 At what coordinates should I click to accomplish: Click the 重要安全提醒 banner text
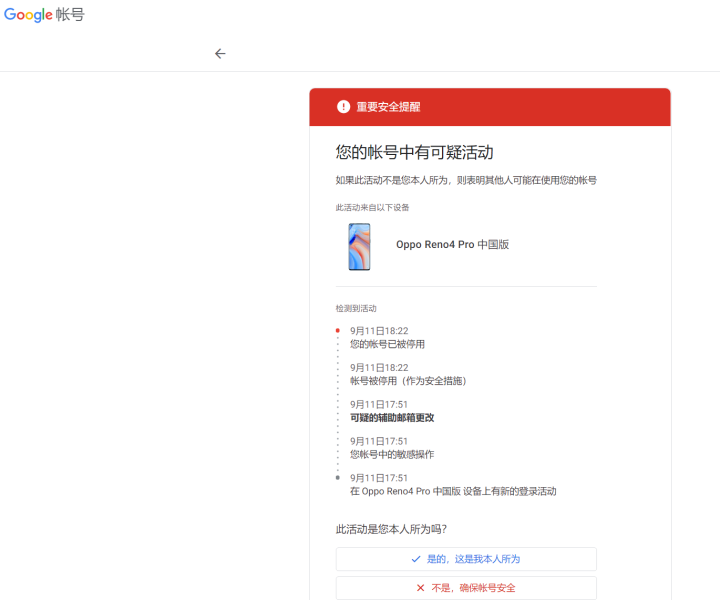point(388,107)
